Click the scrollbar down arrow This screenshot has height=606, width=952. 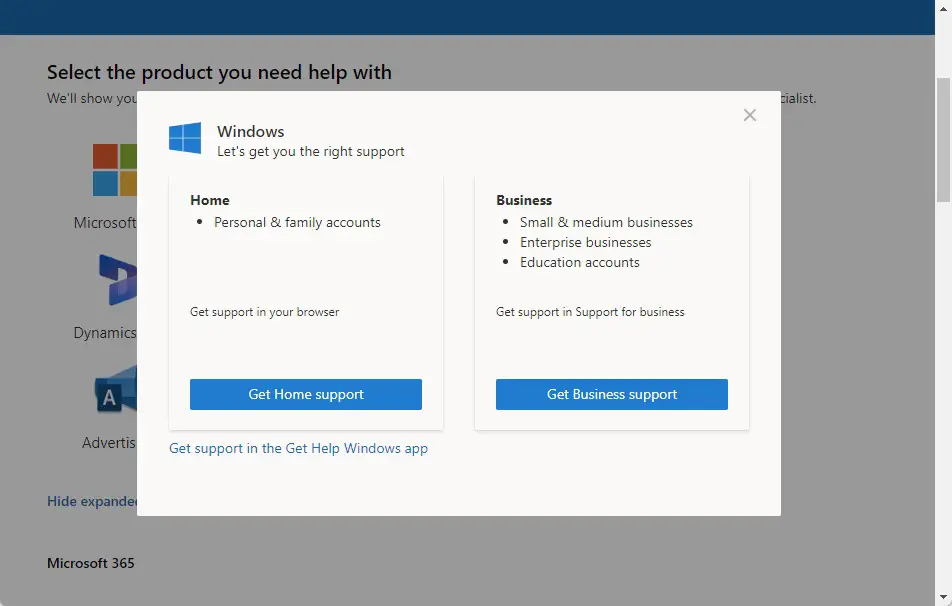(x=943, y=598)
